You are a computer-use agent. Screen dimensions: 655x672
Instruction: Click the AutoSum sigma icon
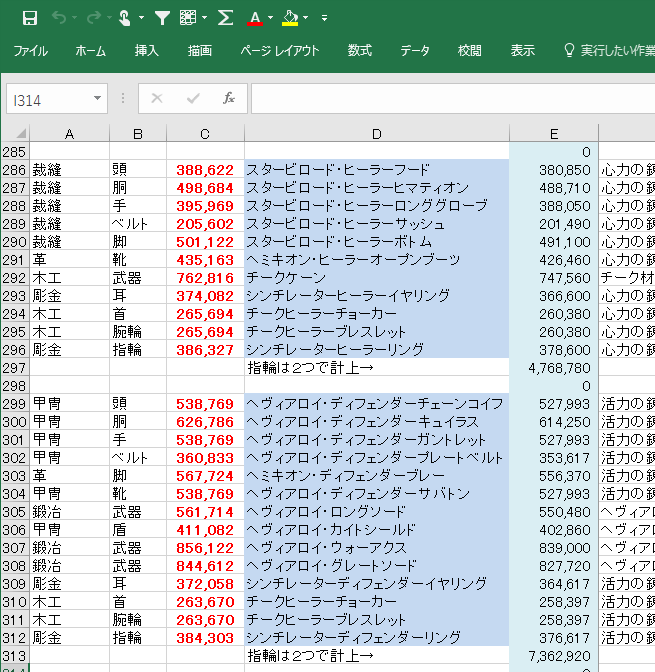[x=225, y=18]
